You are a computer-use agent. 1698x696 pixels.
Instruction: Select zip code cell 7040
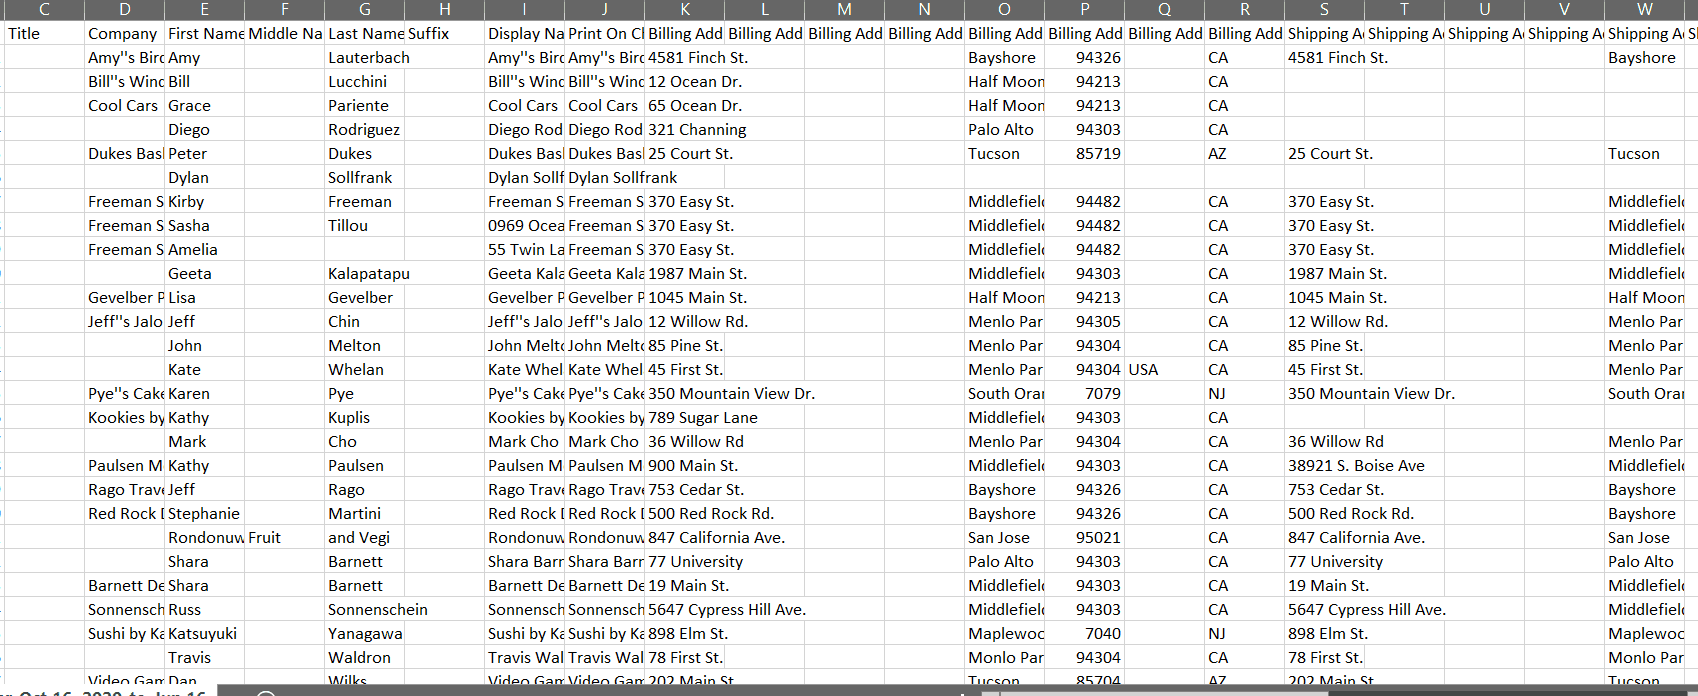tap(1085, 633)
